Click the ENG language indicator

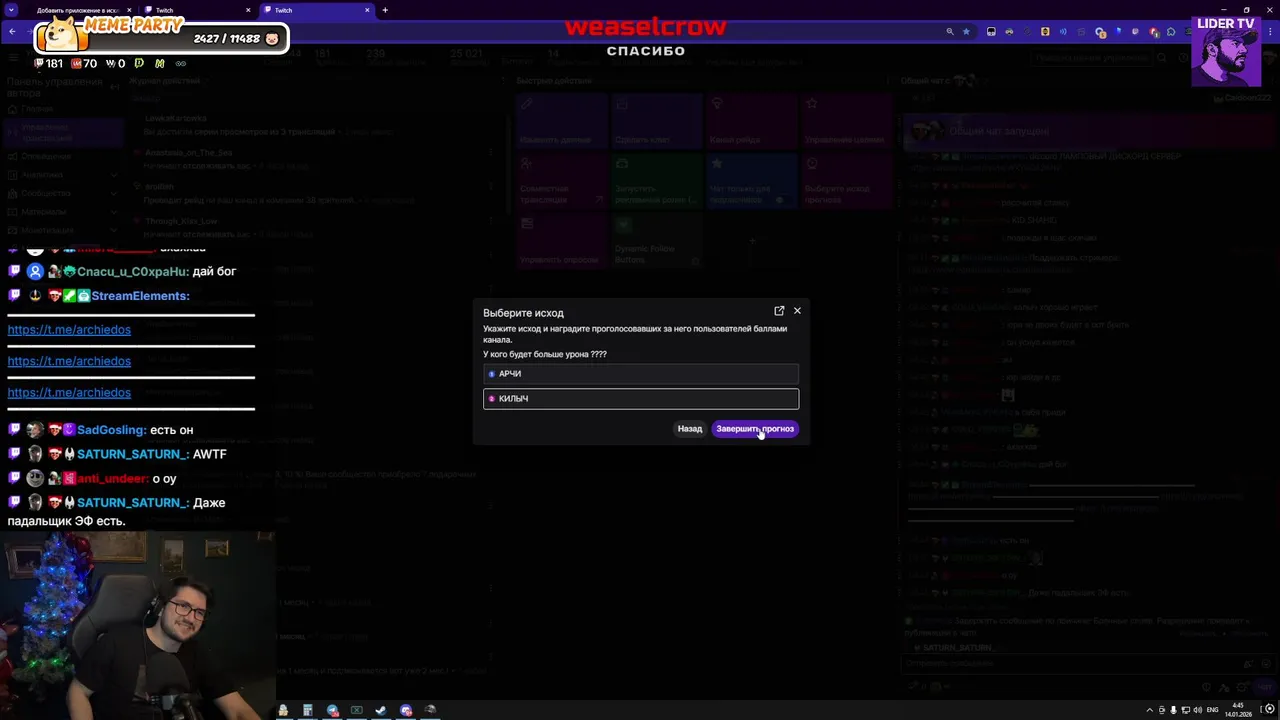coord(1212,710)
